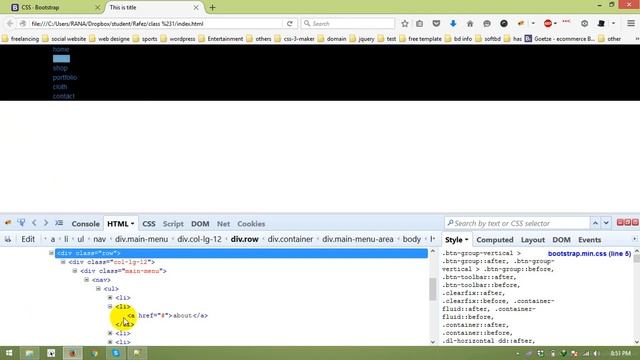Click the break on mutate icon left of Edit
Viewport: 640px width, 360px height.
[8, 239]
